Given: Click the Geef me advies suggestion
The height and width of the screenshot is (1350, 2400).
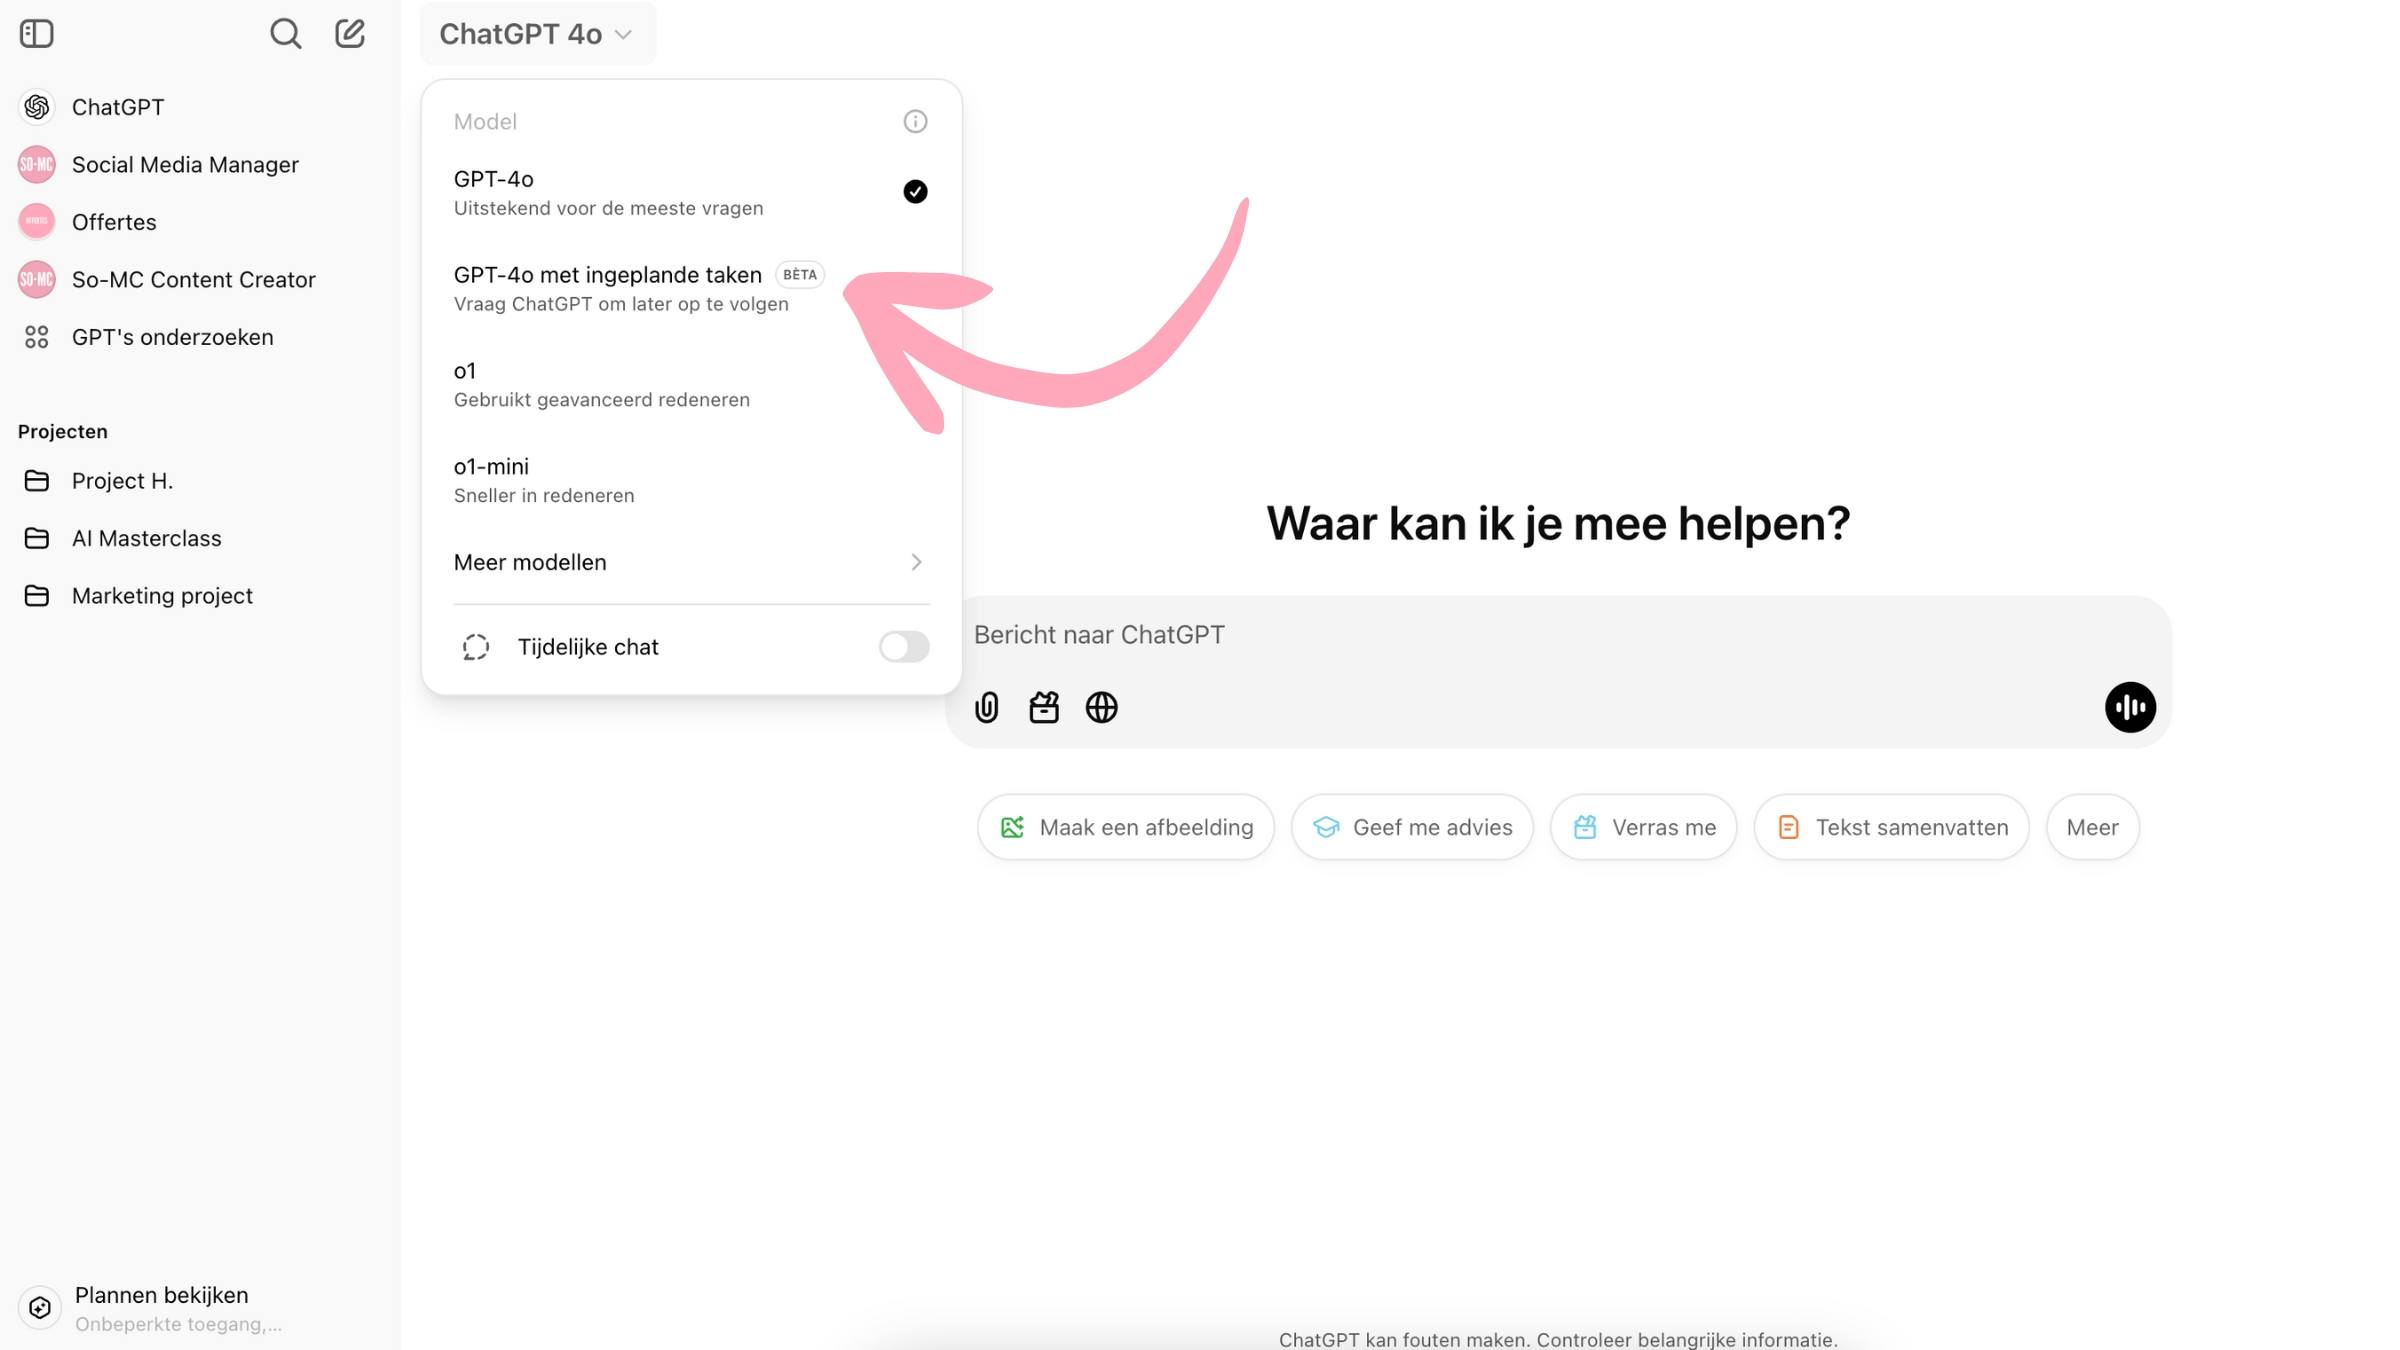Looking at the screenshot, I should [x=1412, y=828].
